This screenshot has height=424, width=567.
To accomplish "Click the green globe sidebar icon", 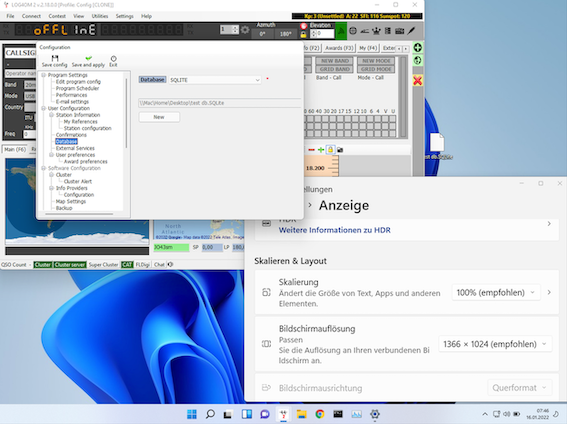I will click(x=418, y=60).
